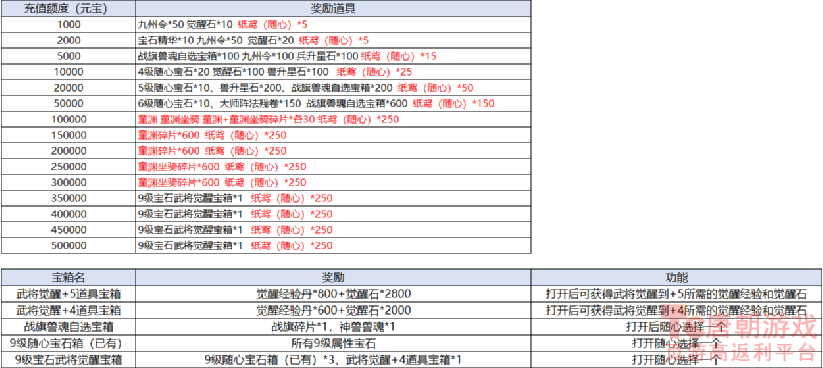Click the 100000 recharge tier cell
Viewport: 823px width, 368px height.
tap(68, 119)
